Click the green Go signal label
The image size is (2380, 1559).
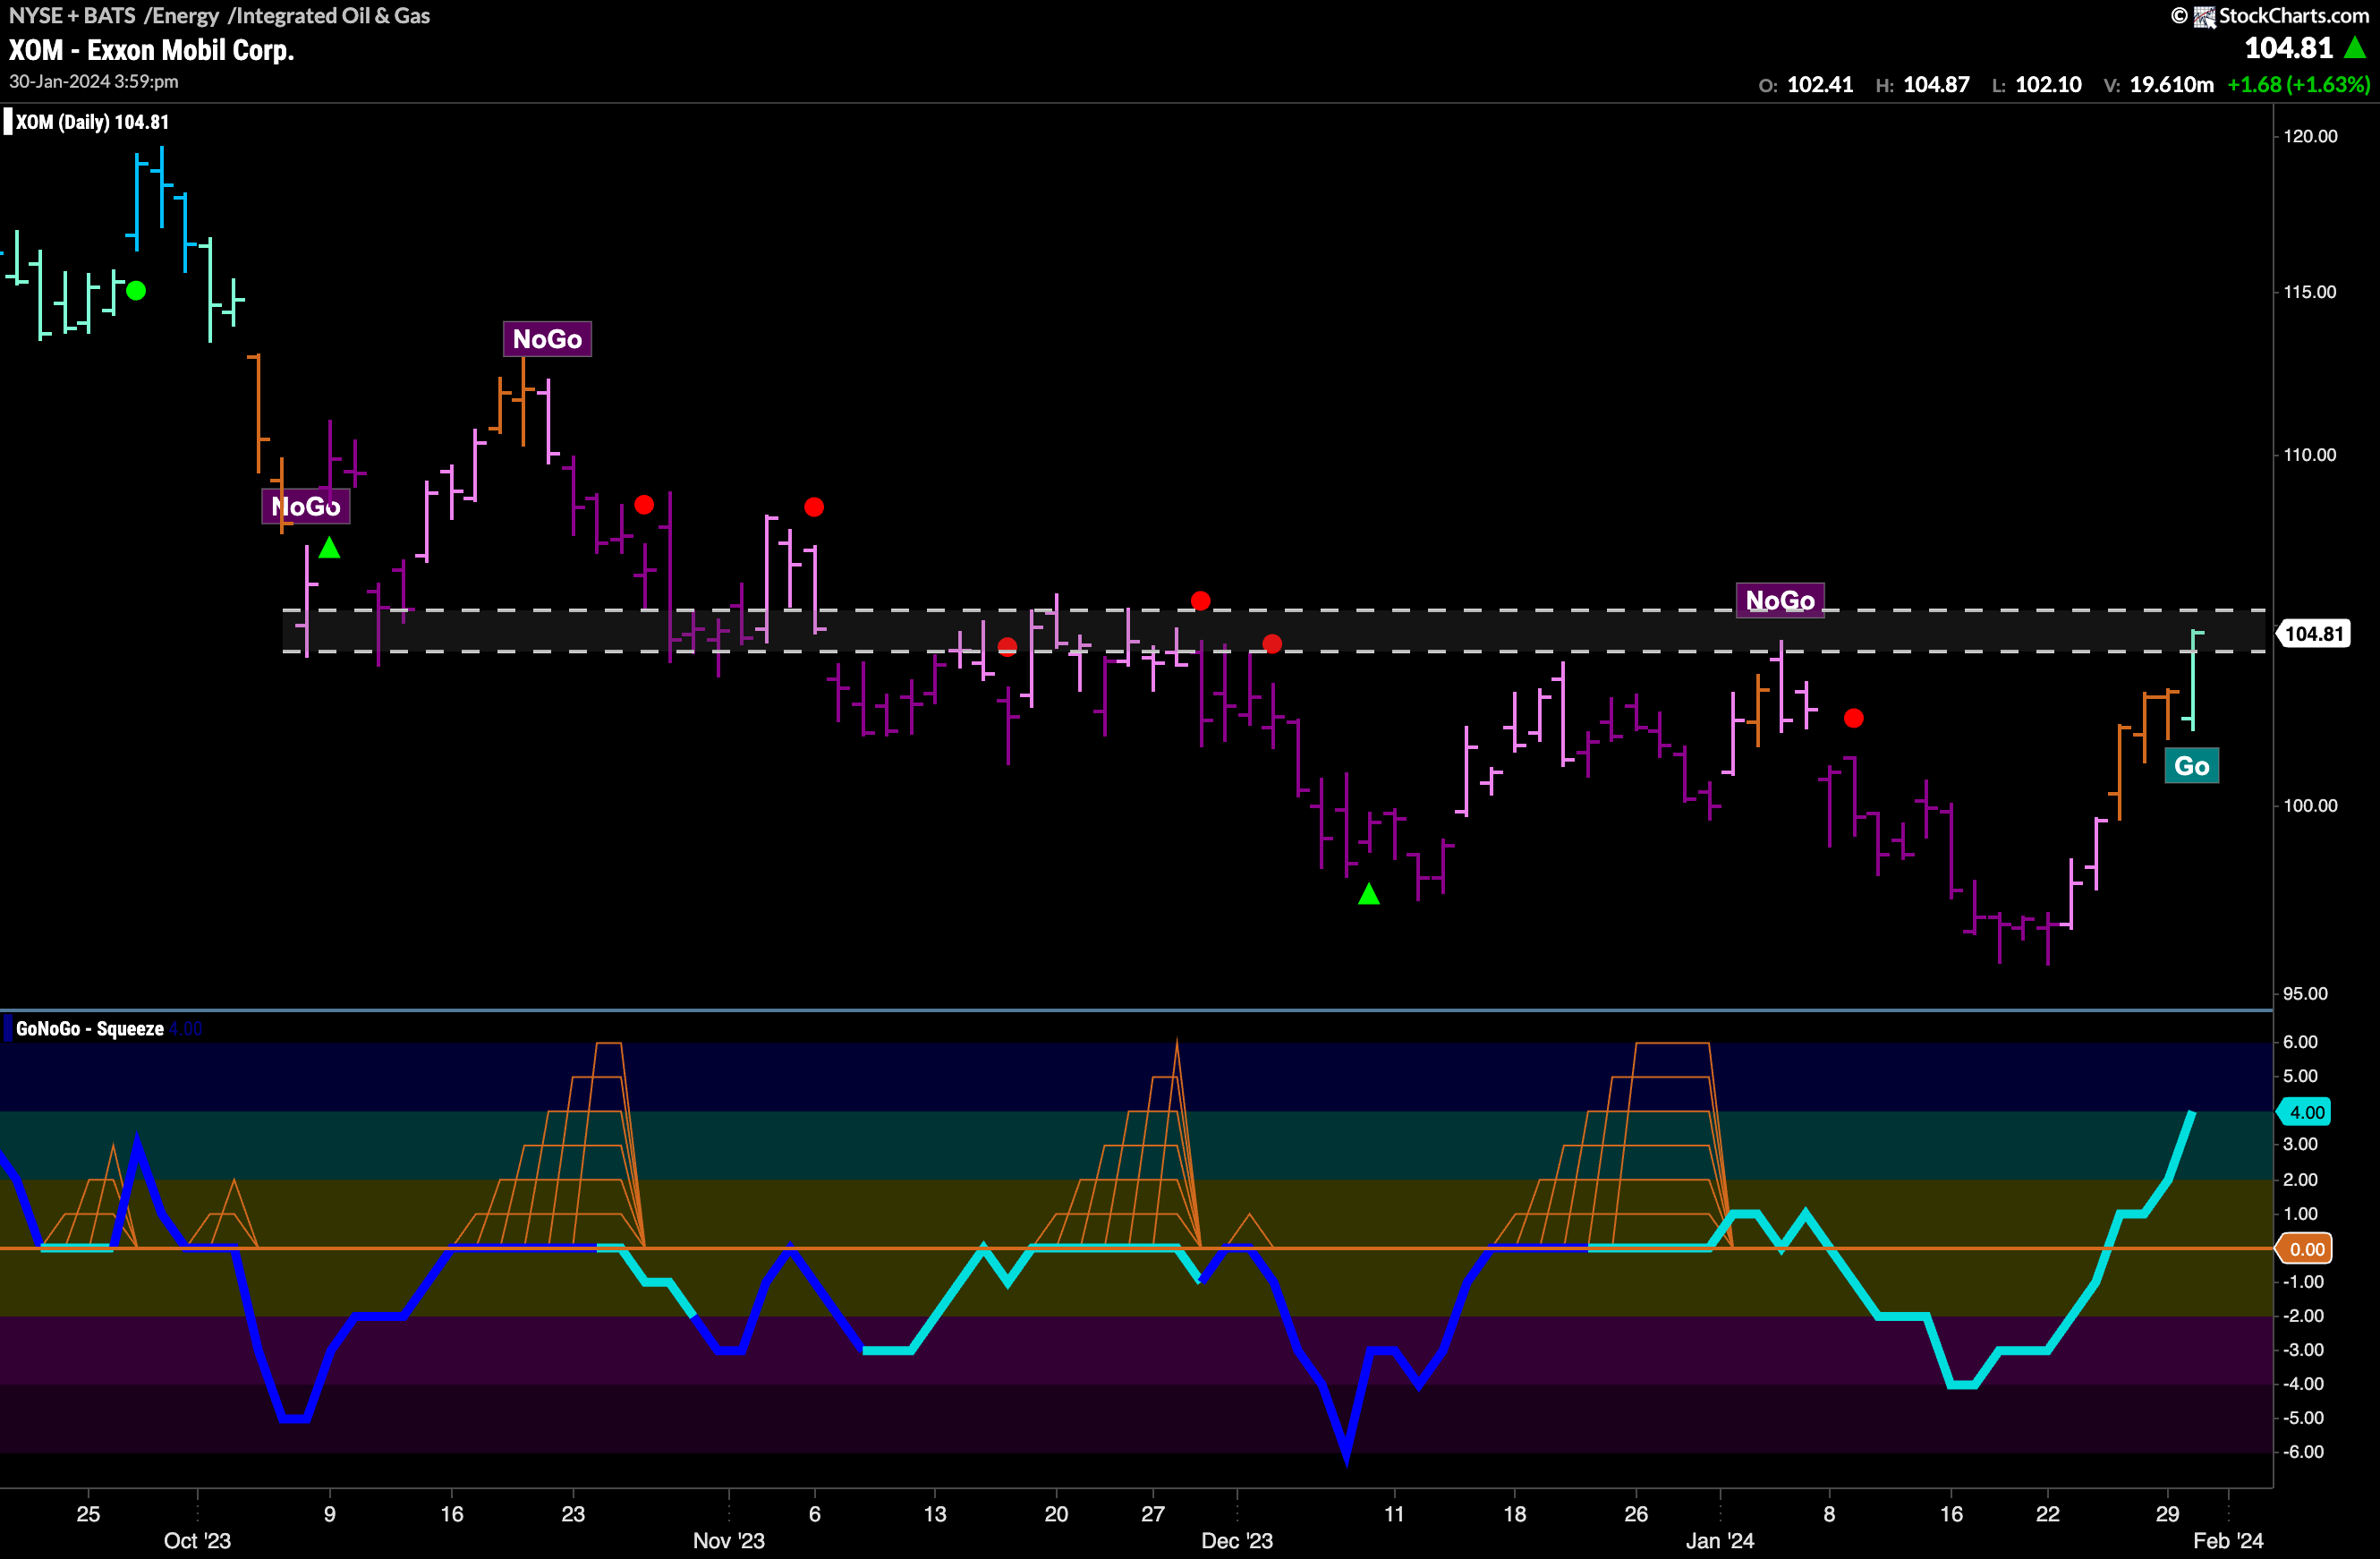point(2191,766)
